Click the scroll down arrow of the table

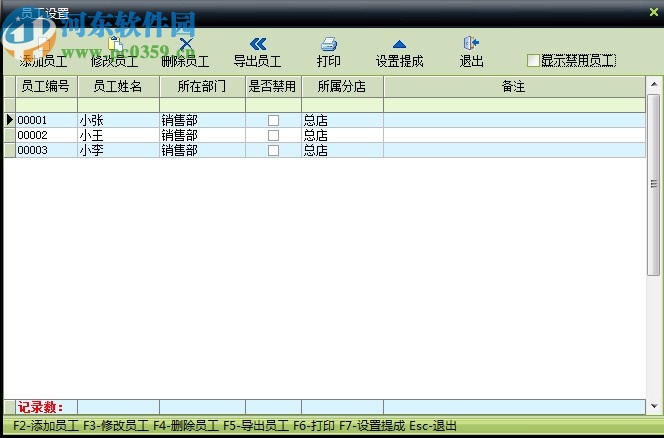[x=654, y=406]
